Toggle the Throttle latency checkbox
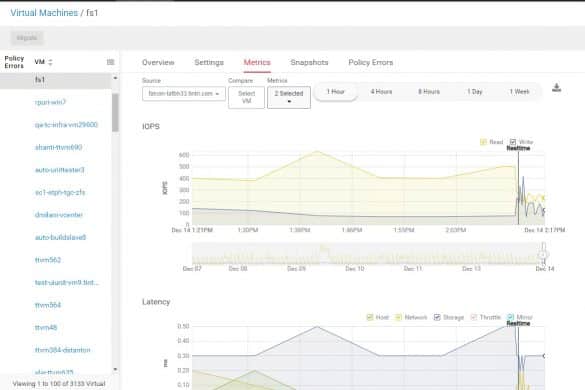The image size is (585, 390). coord(474,317)
